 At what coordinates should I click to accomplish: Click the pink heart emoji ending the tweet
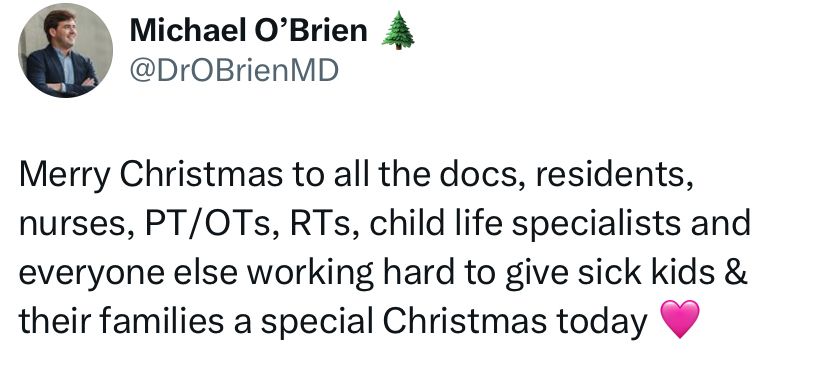tap(680, 319)
